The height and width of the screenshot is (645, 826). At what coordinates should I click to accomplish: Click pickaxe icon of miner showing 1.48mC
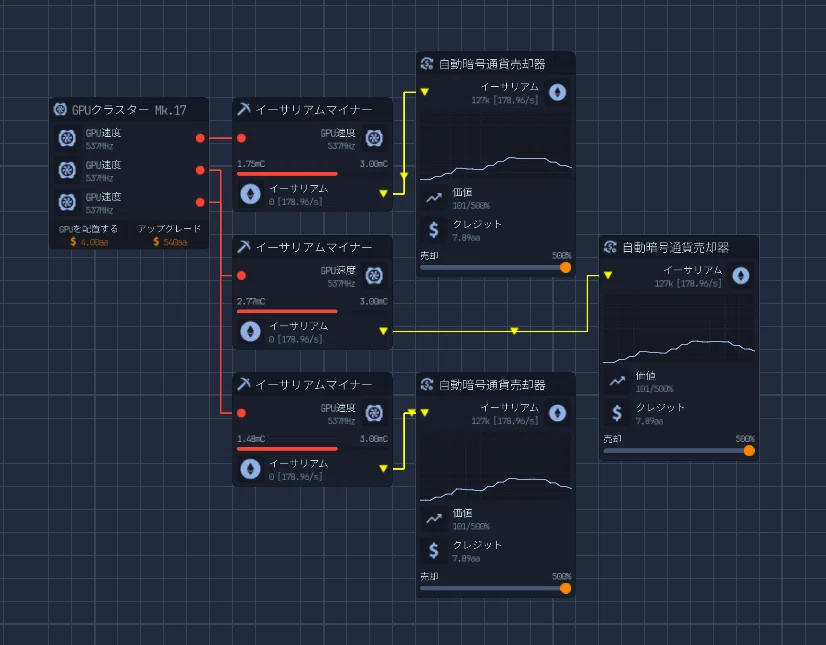243,384
